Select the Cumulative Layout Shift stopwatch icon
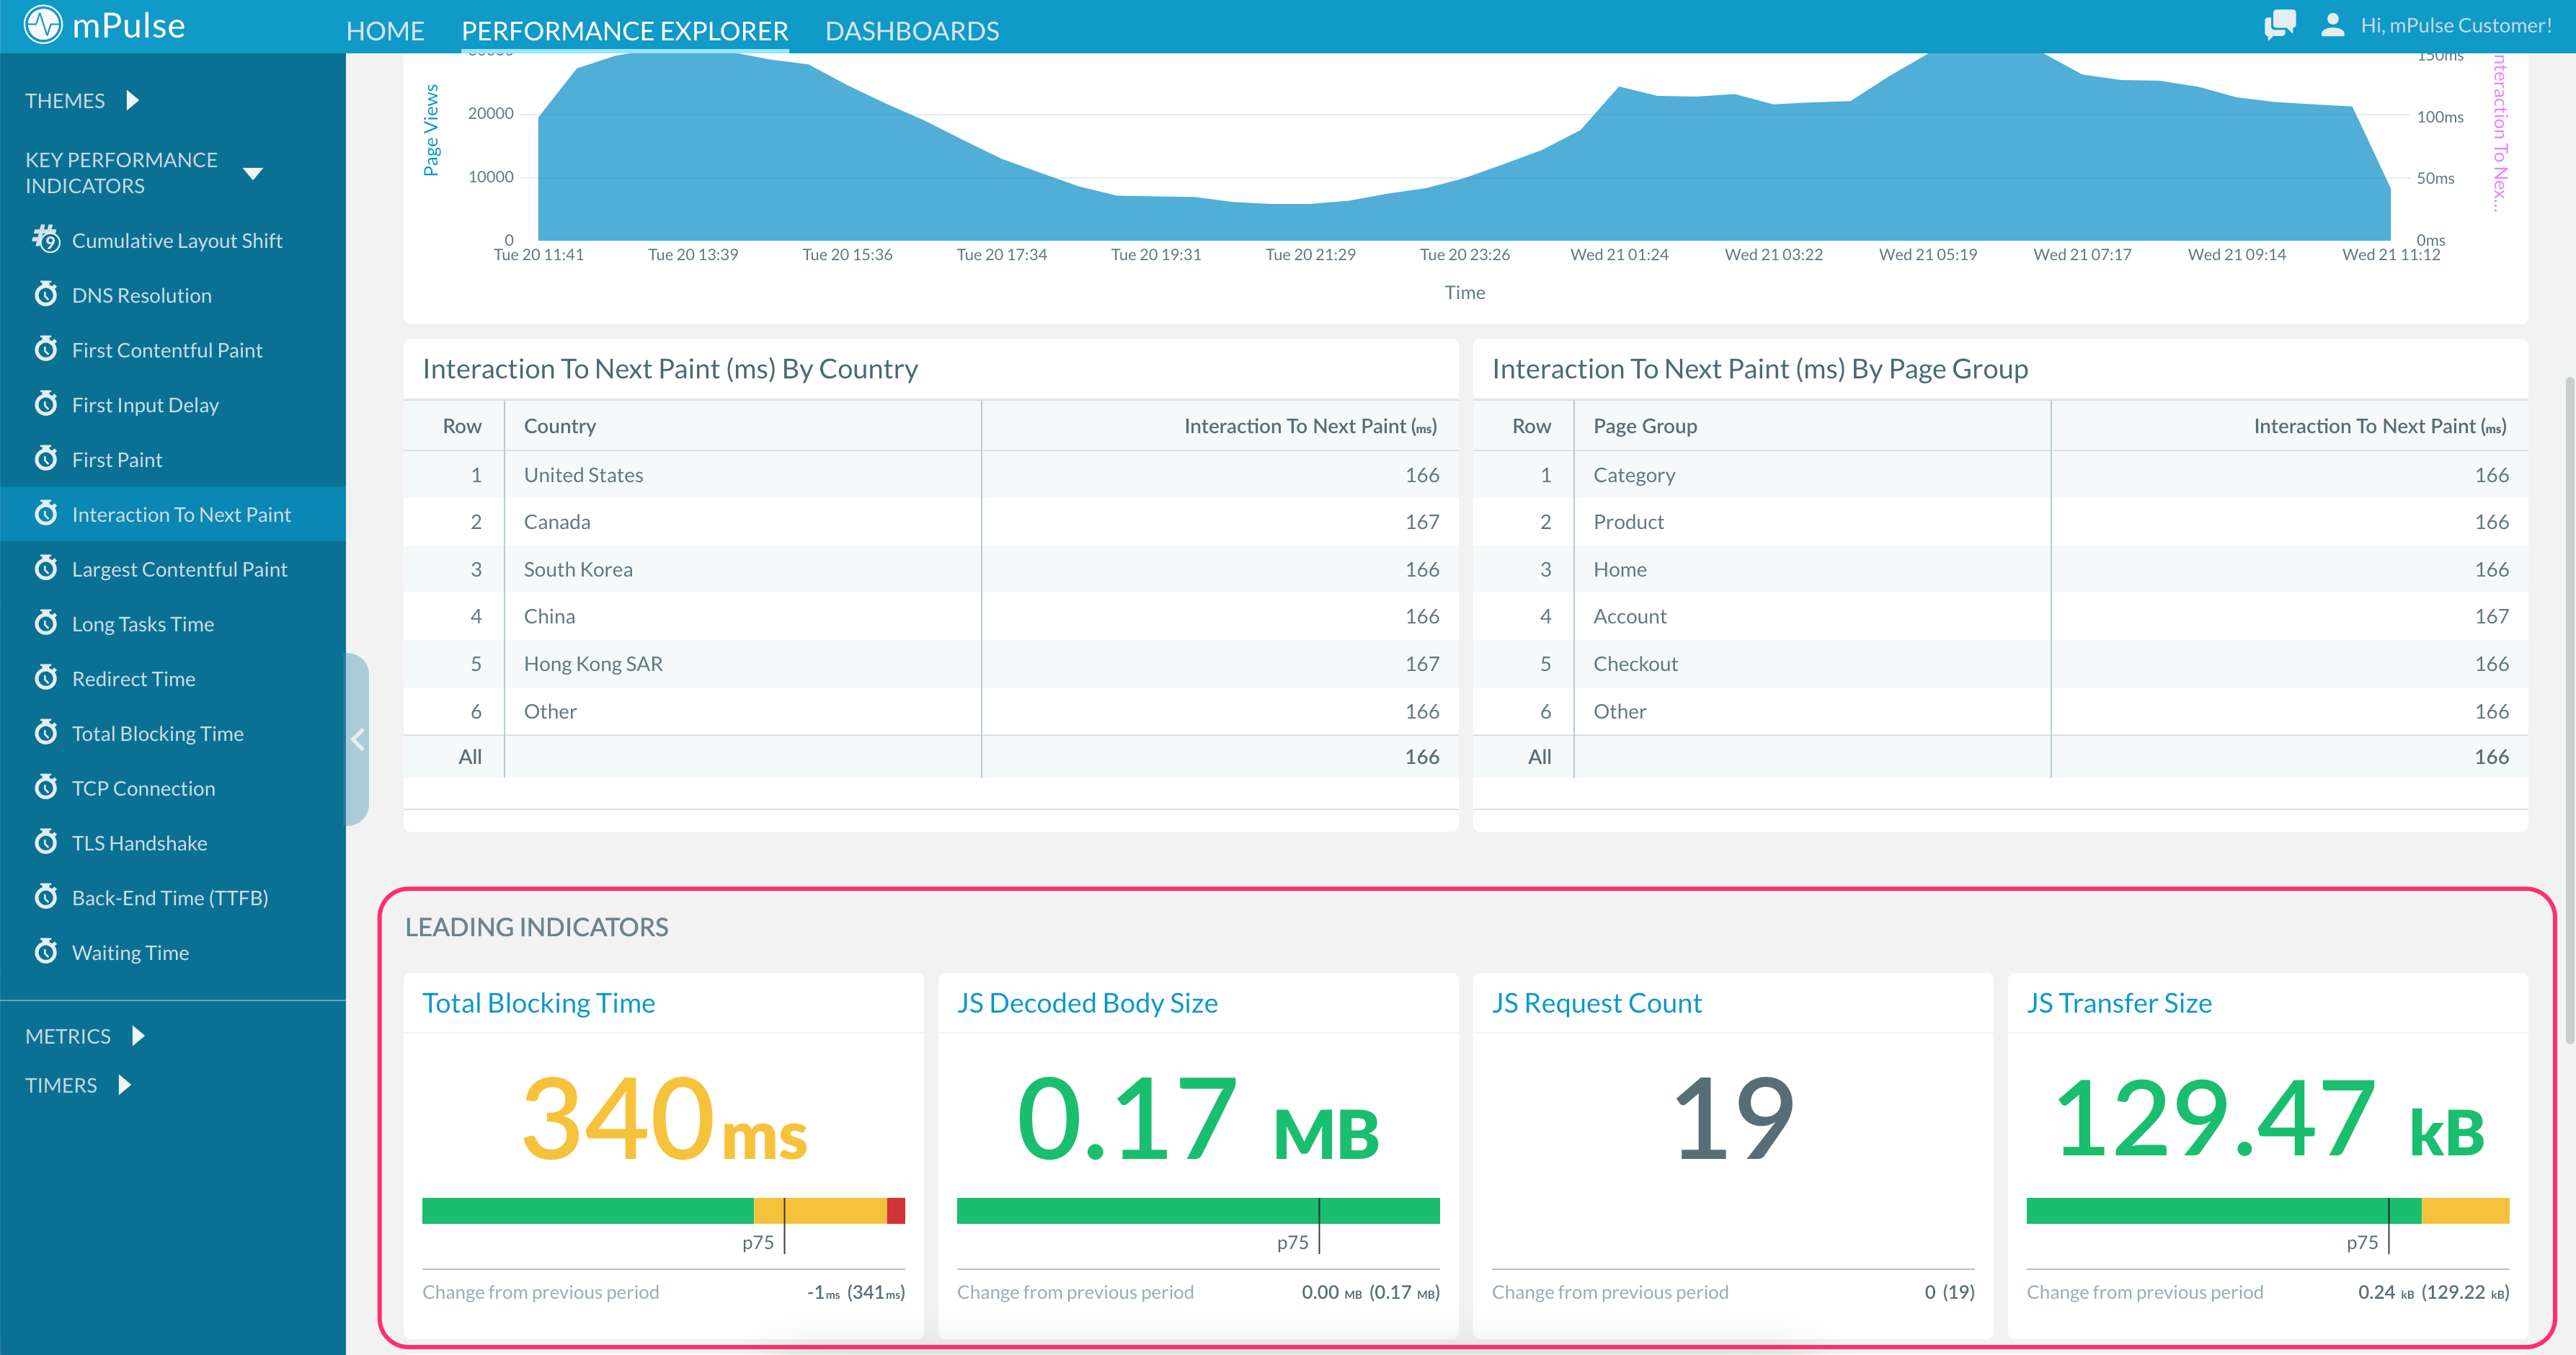Viewport: 2576px width, 1355px height. point(47,240)
